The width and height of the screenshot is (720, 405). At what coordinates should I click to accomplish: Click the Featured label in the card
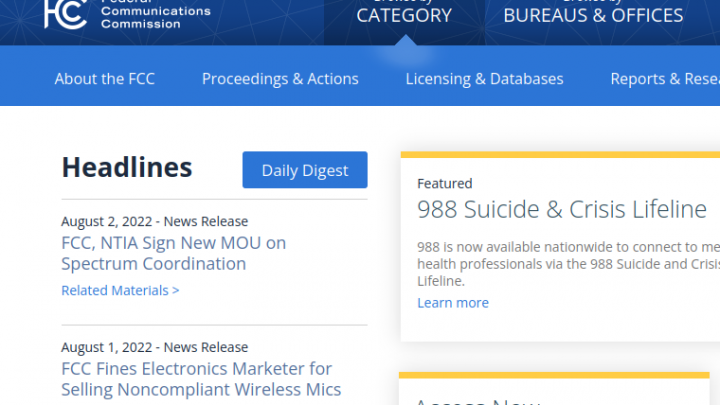click(444, 184)
